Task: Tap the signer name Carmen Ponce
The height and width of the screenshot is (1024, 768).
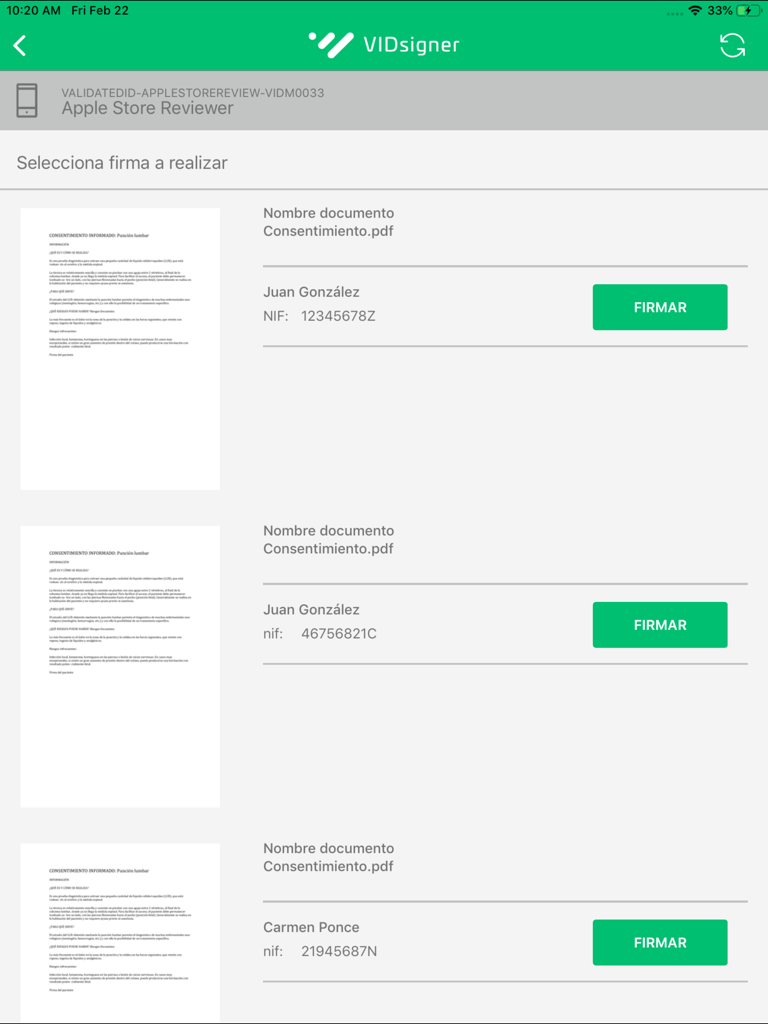Action: tap(310, 927)
